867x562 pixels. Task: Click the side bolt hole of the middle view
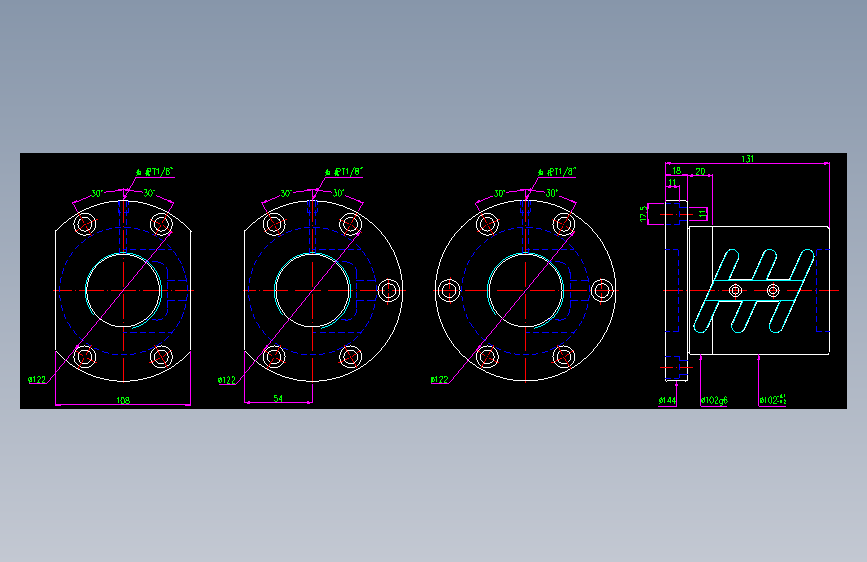(389, 290)
